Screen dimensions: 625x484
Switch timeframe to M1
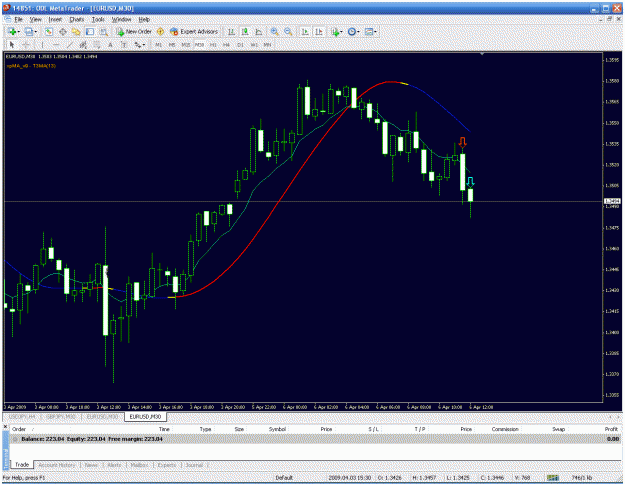[158, 45]
